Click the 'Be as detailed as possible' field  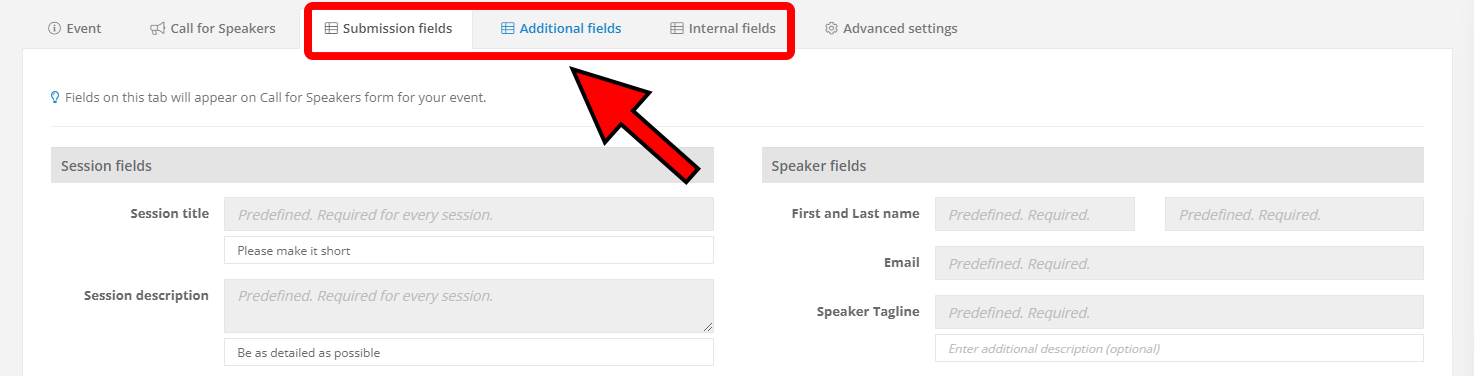click(x=469, y=352)
